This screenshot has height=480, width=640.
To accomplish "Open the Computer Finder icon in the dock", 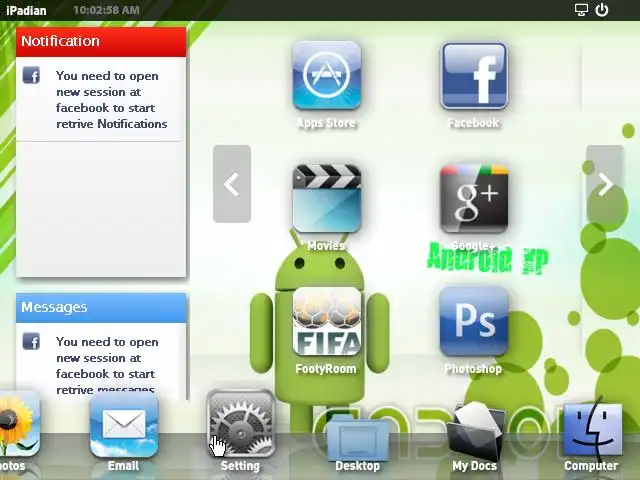I will pyautogui.click(x=593, y=429).
